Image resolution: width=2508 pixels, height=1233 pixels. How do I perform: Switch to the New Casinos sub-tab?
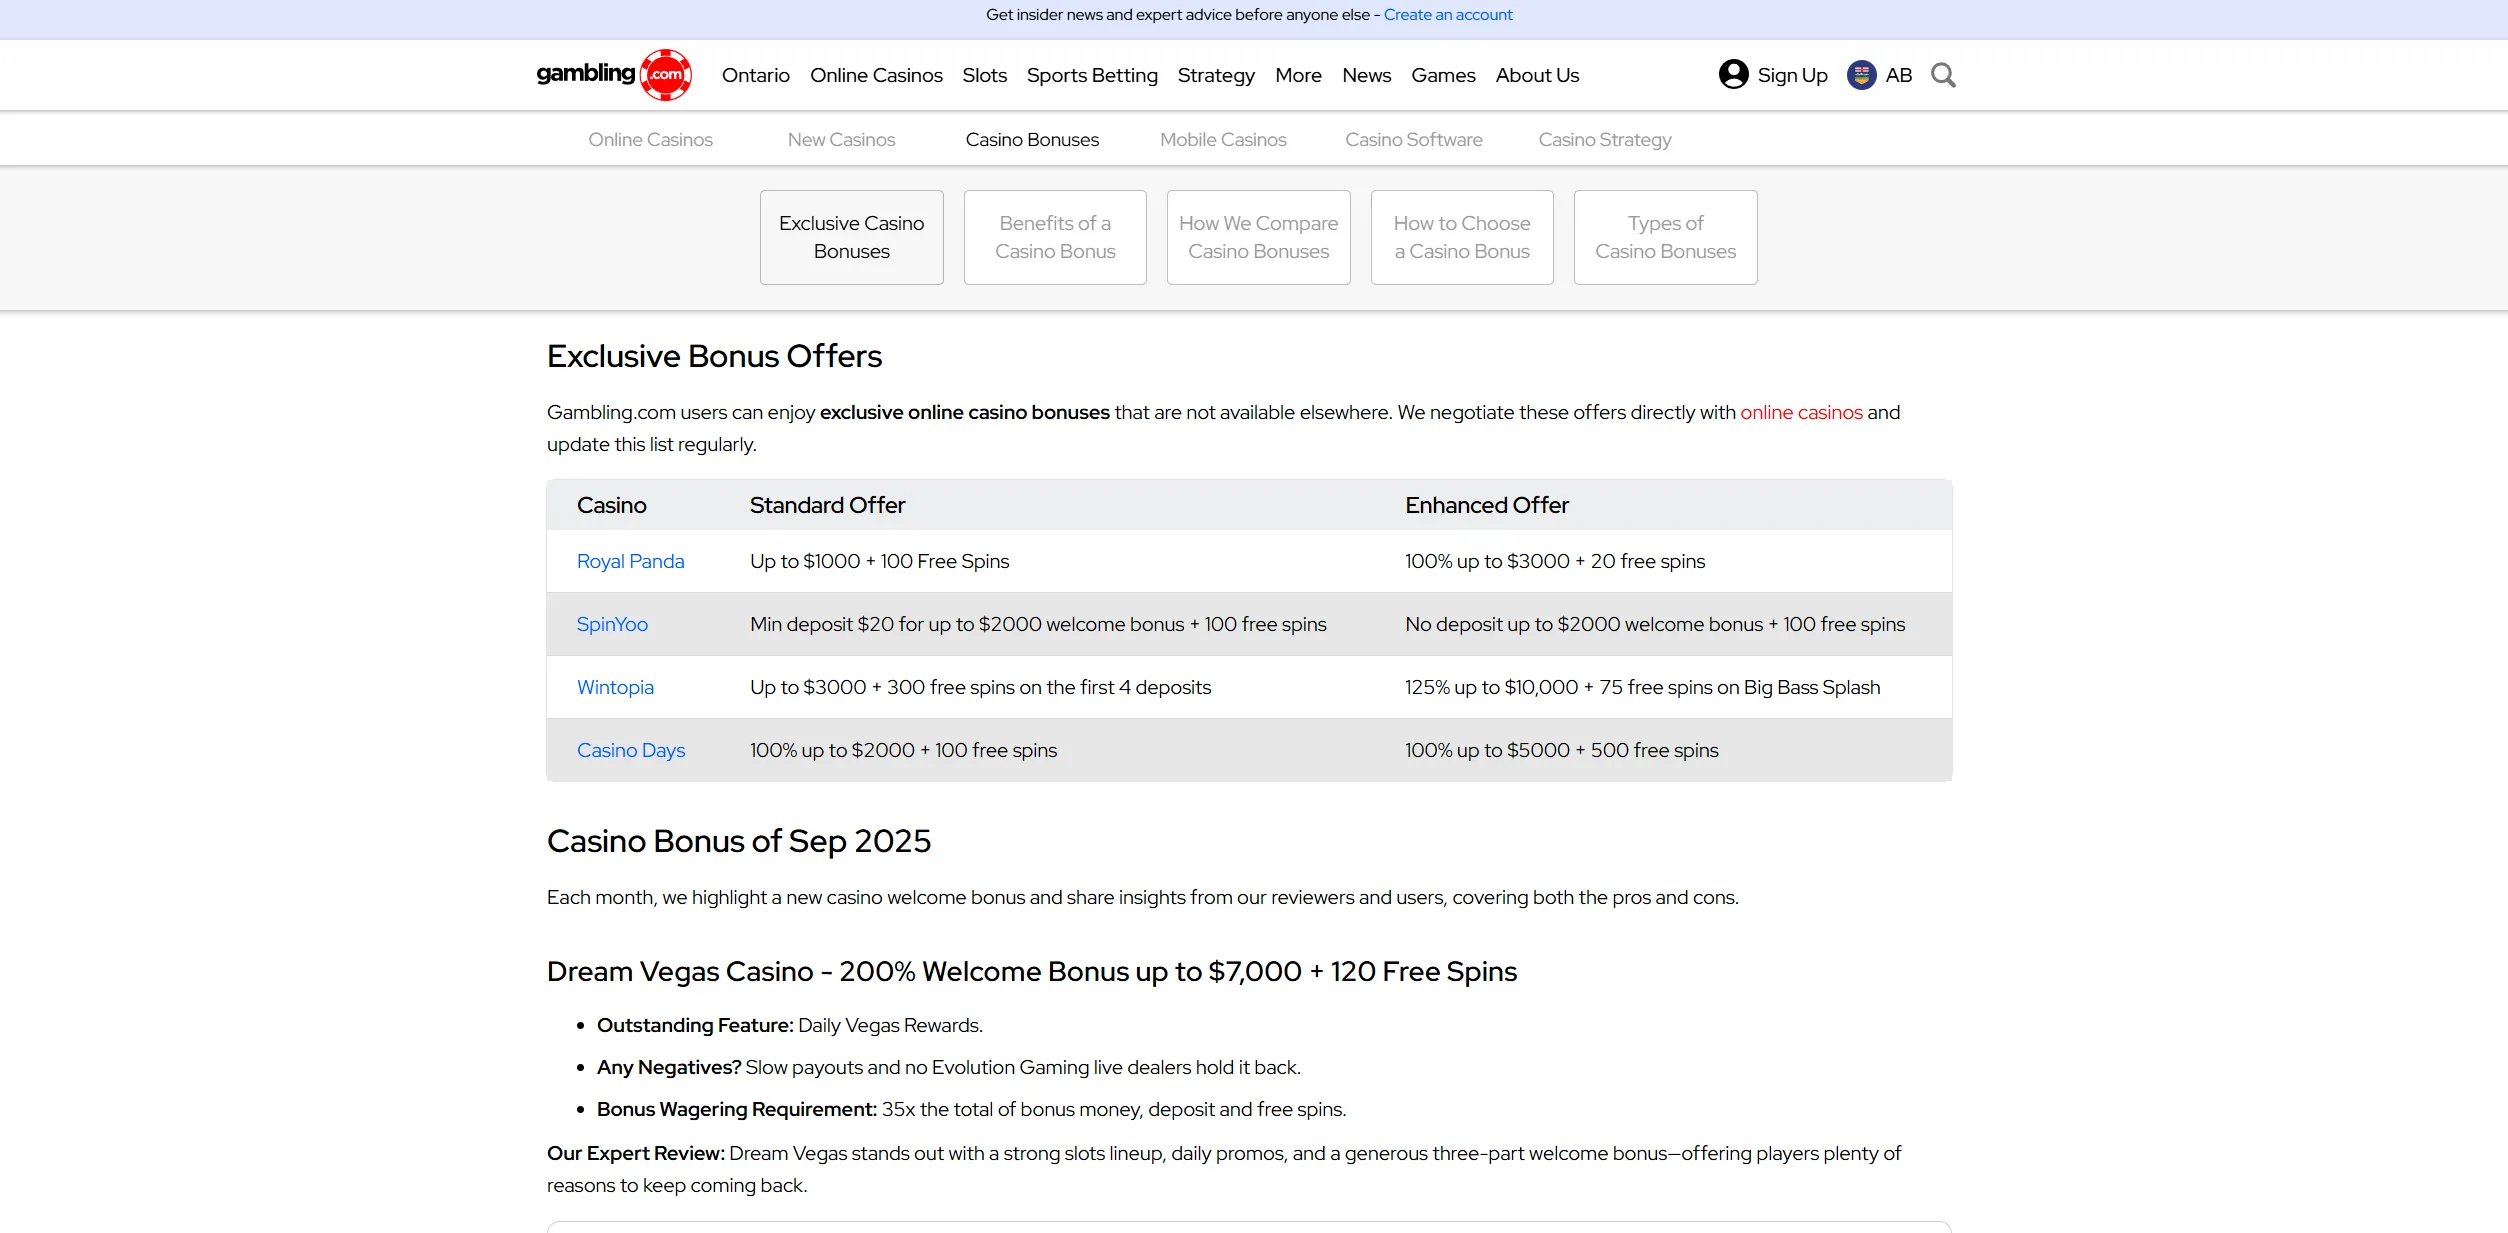click(841, 140)
